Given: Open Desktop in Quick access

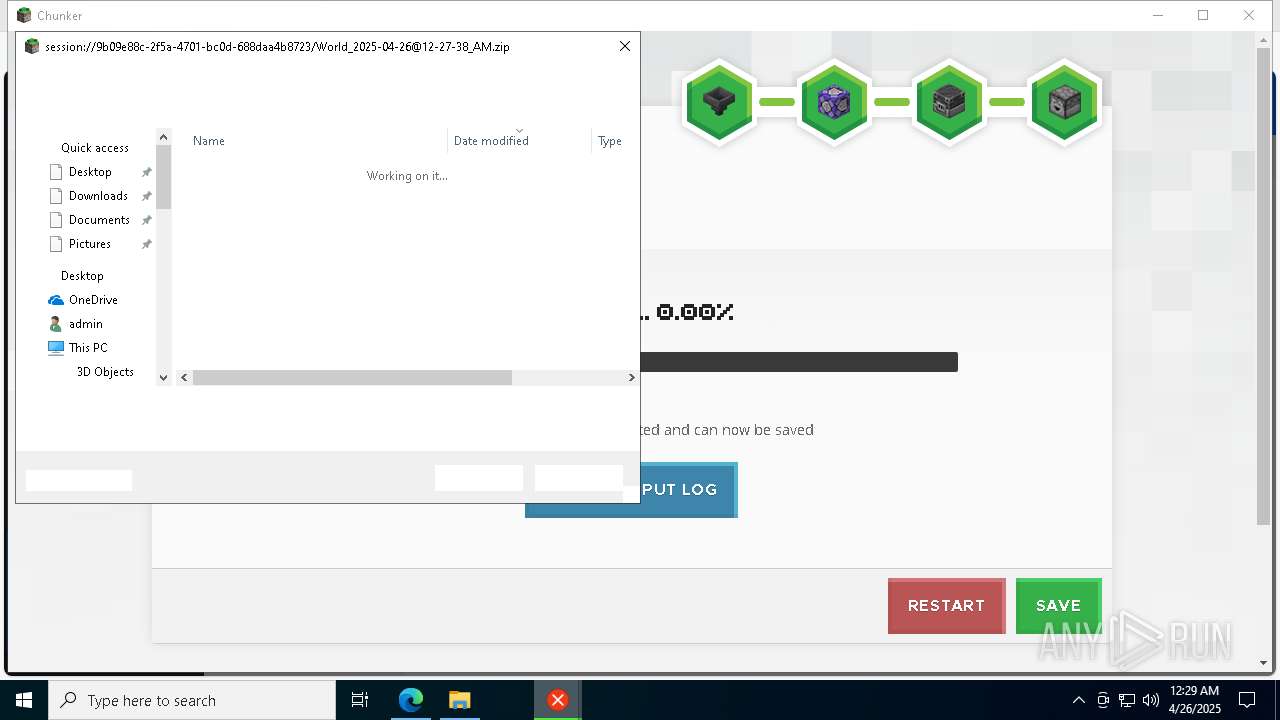Looking at the screenshot, I should [90, 172].
